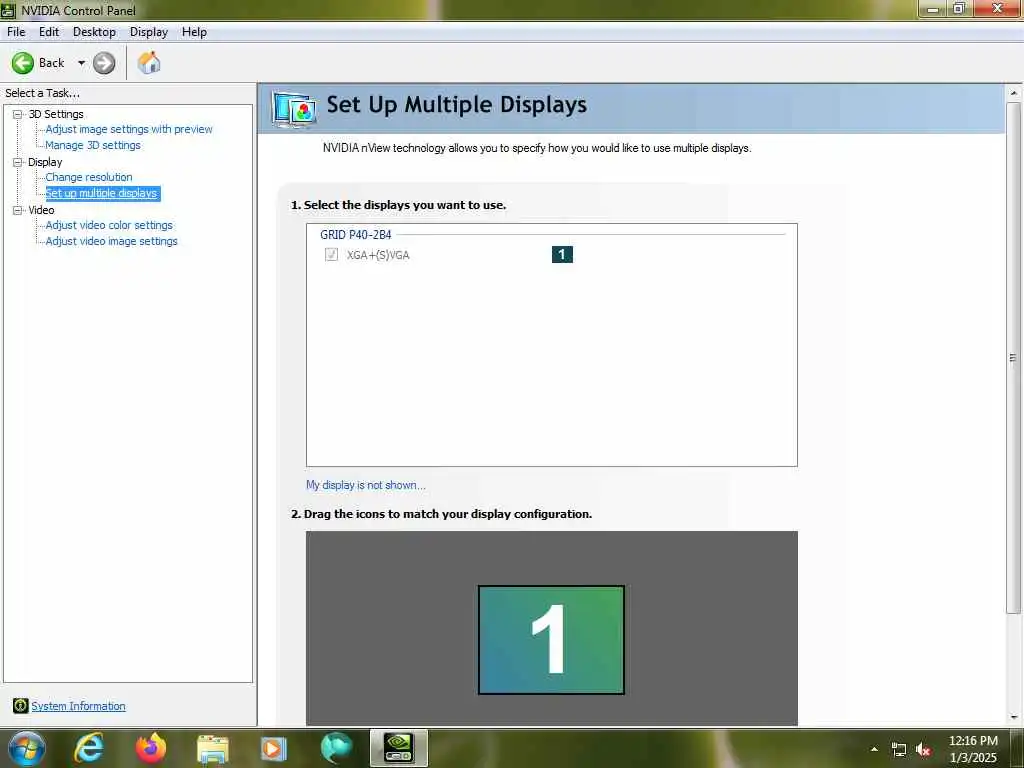Select Adjust video image settings
Image resolution: width=1024 pixels, height=768 pixels.
point(111,241)
